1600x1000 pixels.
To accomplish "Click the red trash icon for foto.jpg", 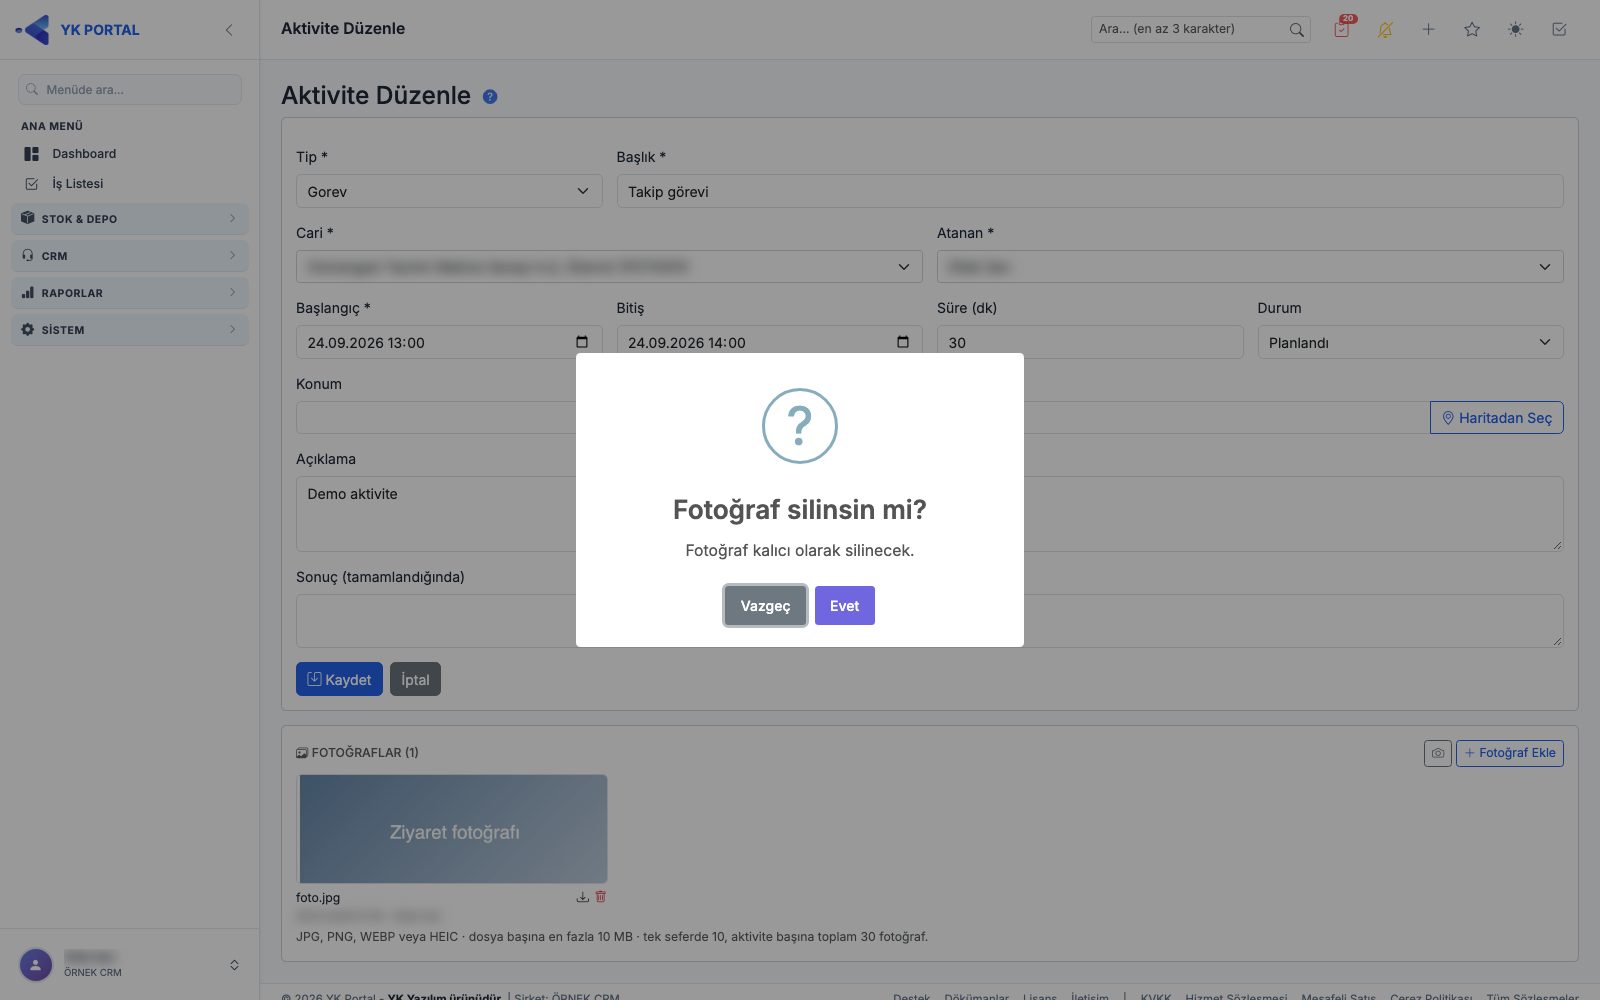I will [601, 897].
